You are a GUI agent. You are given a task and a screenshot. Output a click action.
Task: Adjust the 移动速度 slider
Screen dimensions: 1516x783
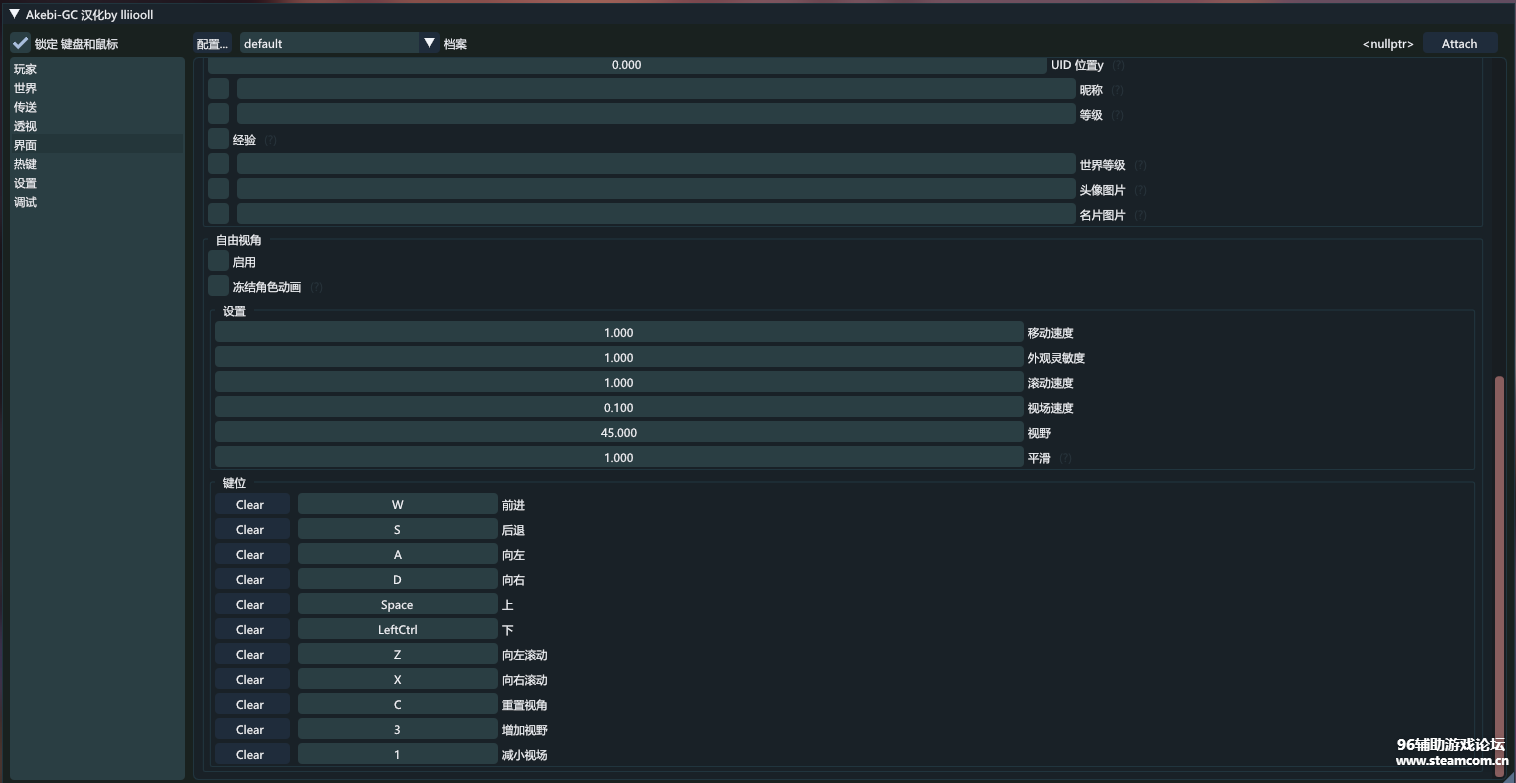coord(618,333)
